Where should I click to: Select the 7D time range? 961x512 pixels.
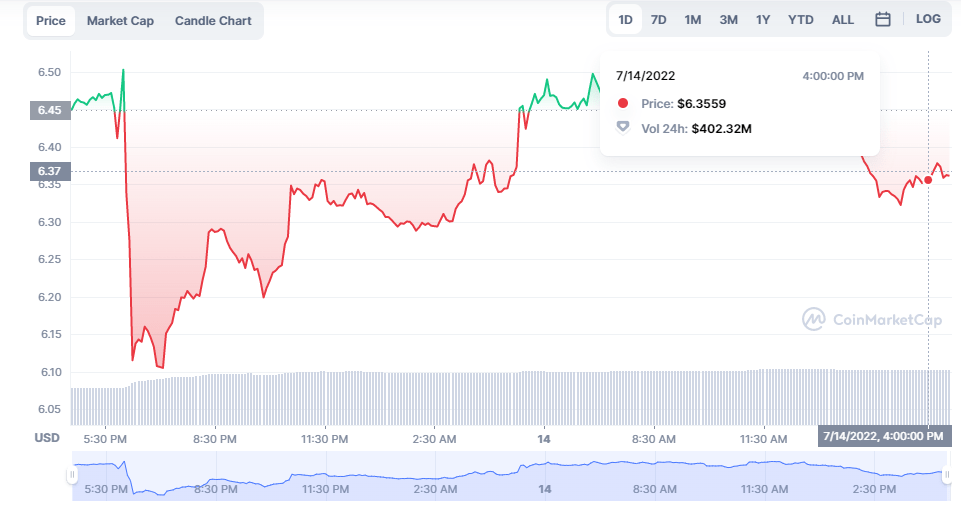pyautogui.click(x=658, y=19)
